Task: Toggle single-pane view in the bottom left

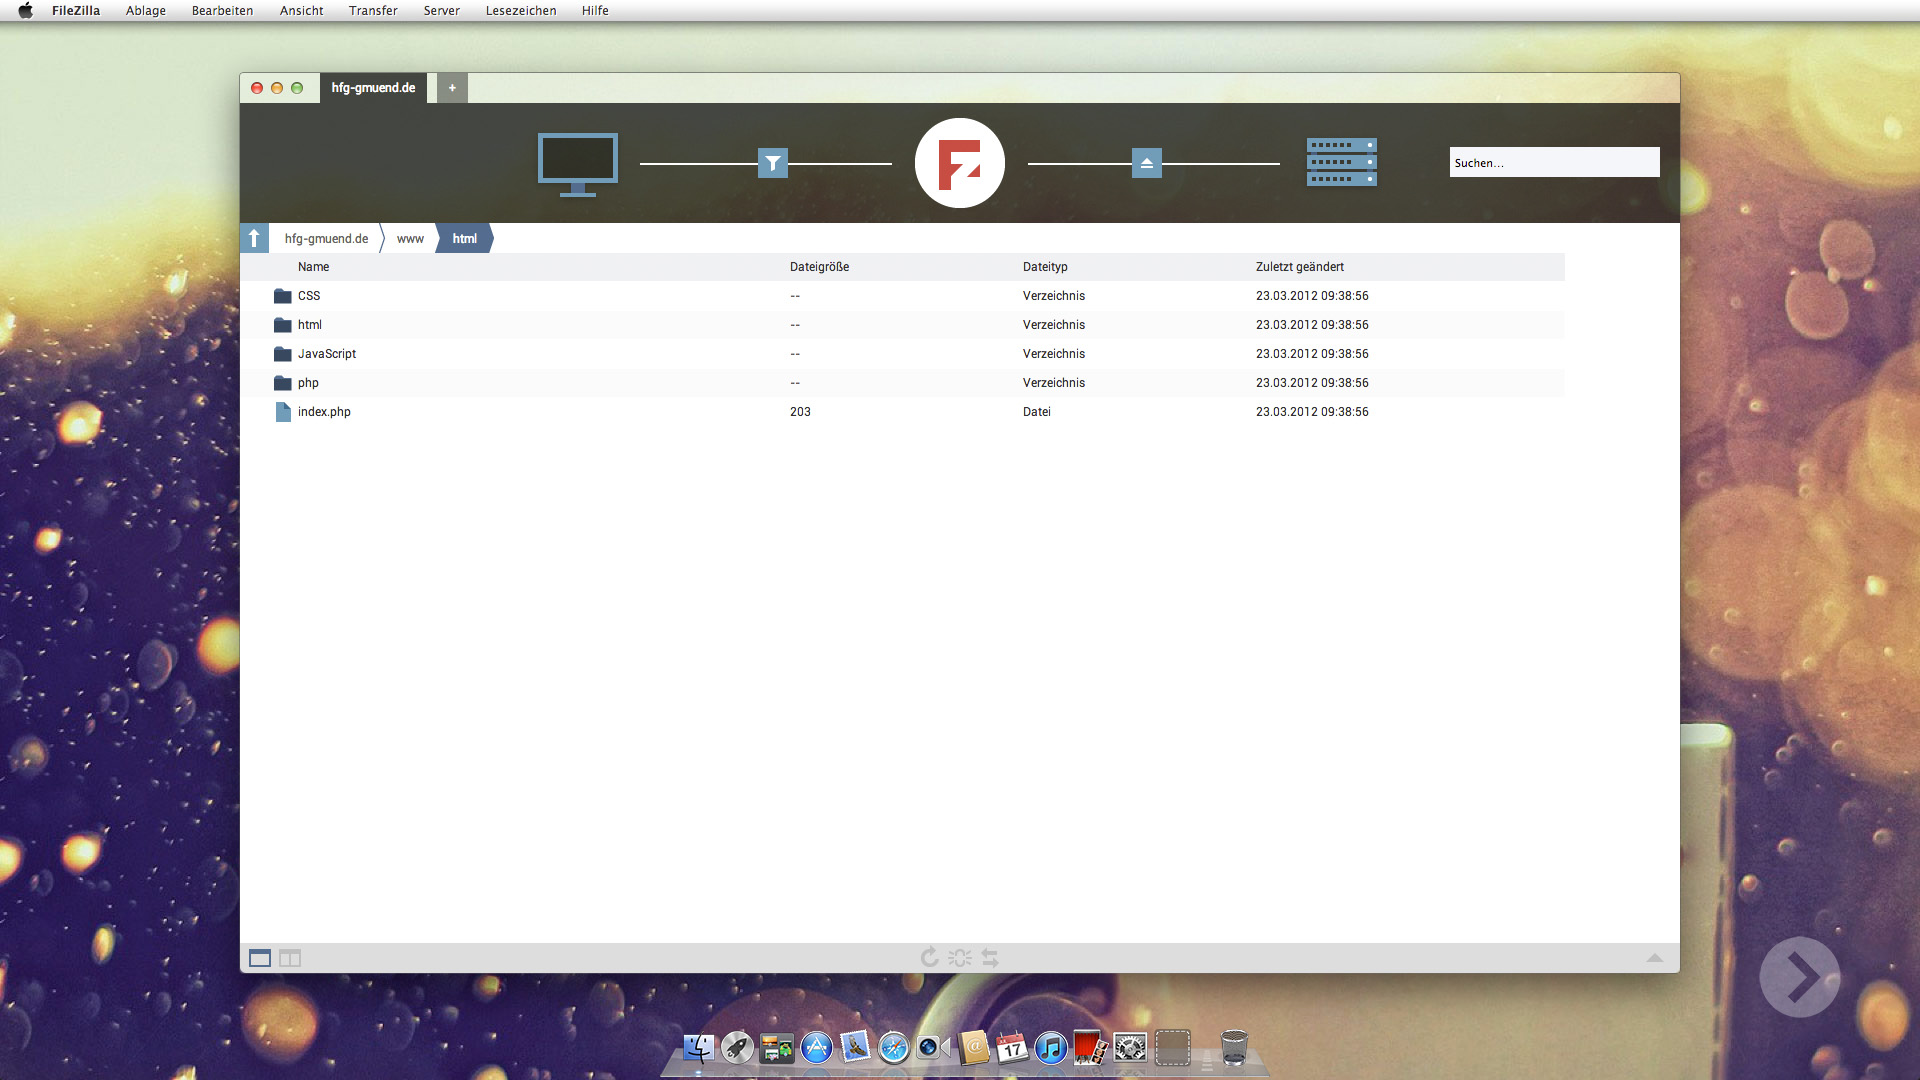Action: tap(259, 958)
